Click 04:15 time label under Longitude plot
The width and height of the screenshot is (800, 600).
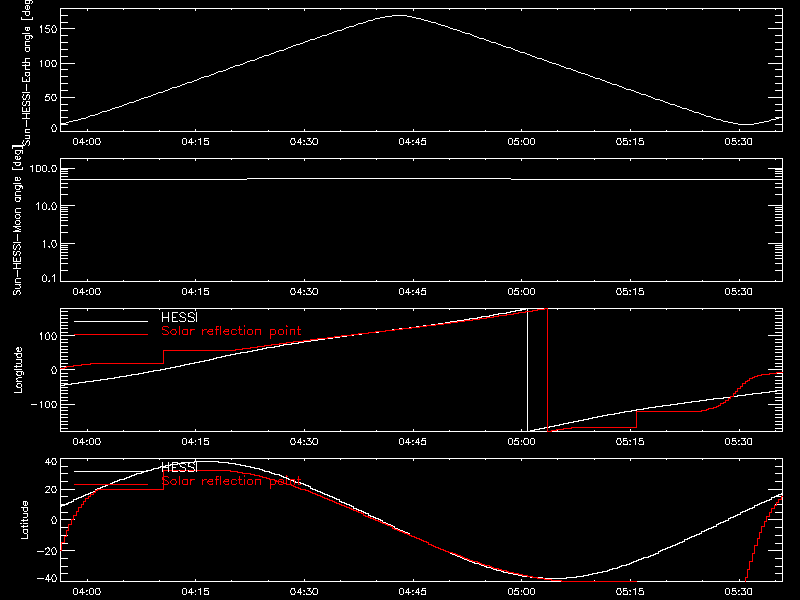195,441
